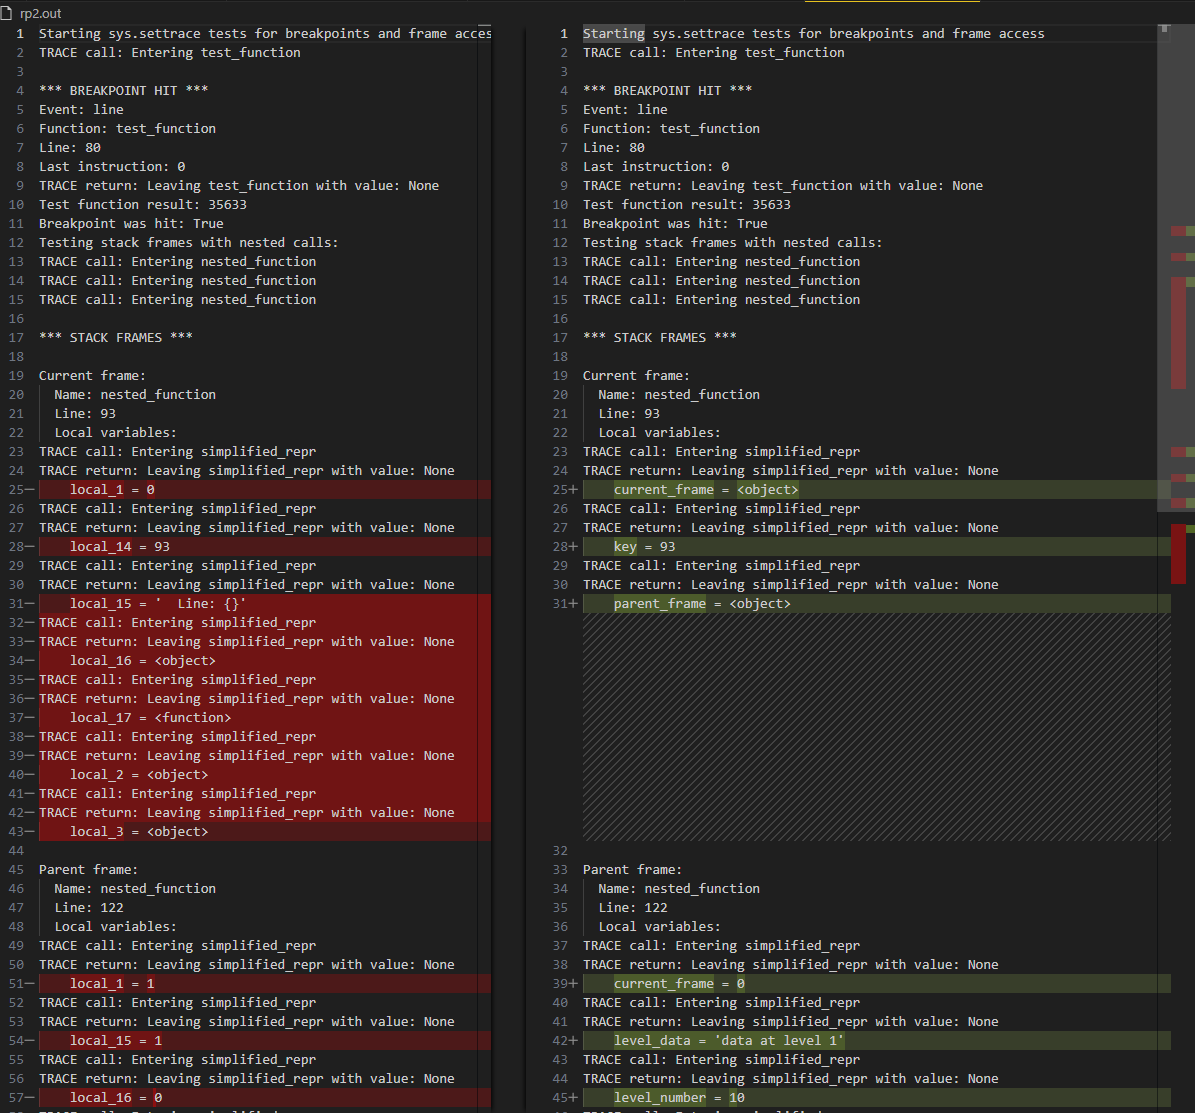The width and height of the screenshot is (1195, 1113).
Task: Click added line 28 'key = 93'
Action: pyautogui.click(x=876, y=547)
